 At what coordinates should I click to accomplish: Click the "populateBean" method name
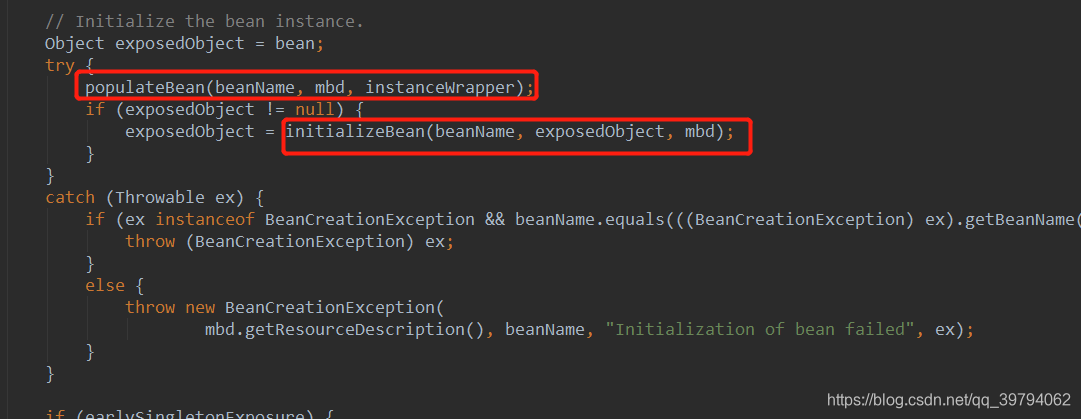click(145, 88)
